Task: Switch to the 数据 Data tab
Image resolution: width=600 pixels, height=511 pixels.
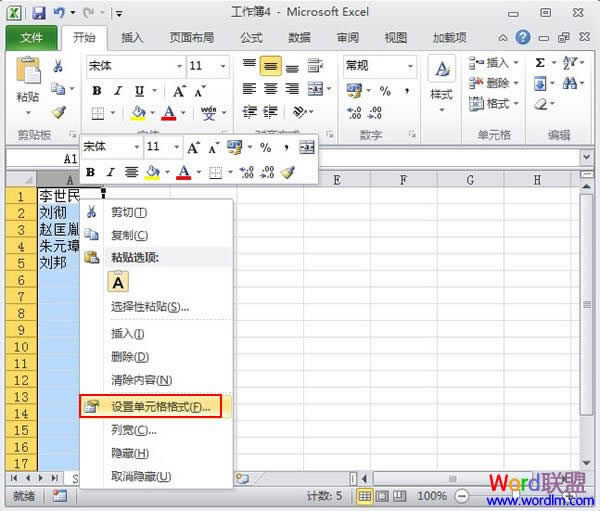Action: (x=299, y=38)
